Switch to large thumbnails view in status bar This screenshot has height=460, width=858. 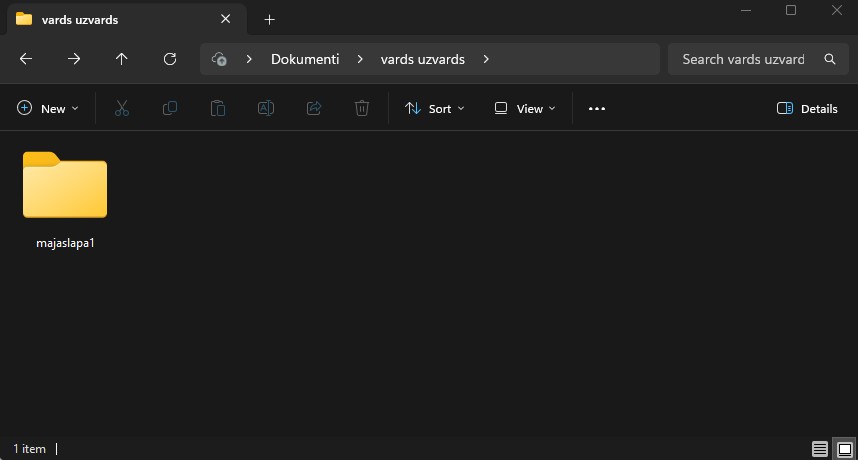(x=844, y=449)
